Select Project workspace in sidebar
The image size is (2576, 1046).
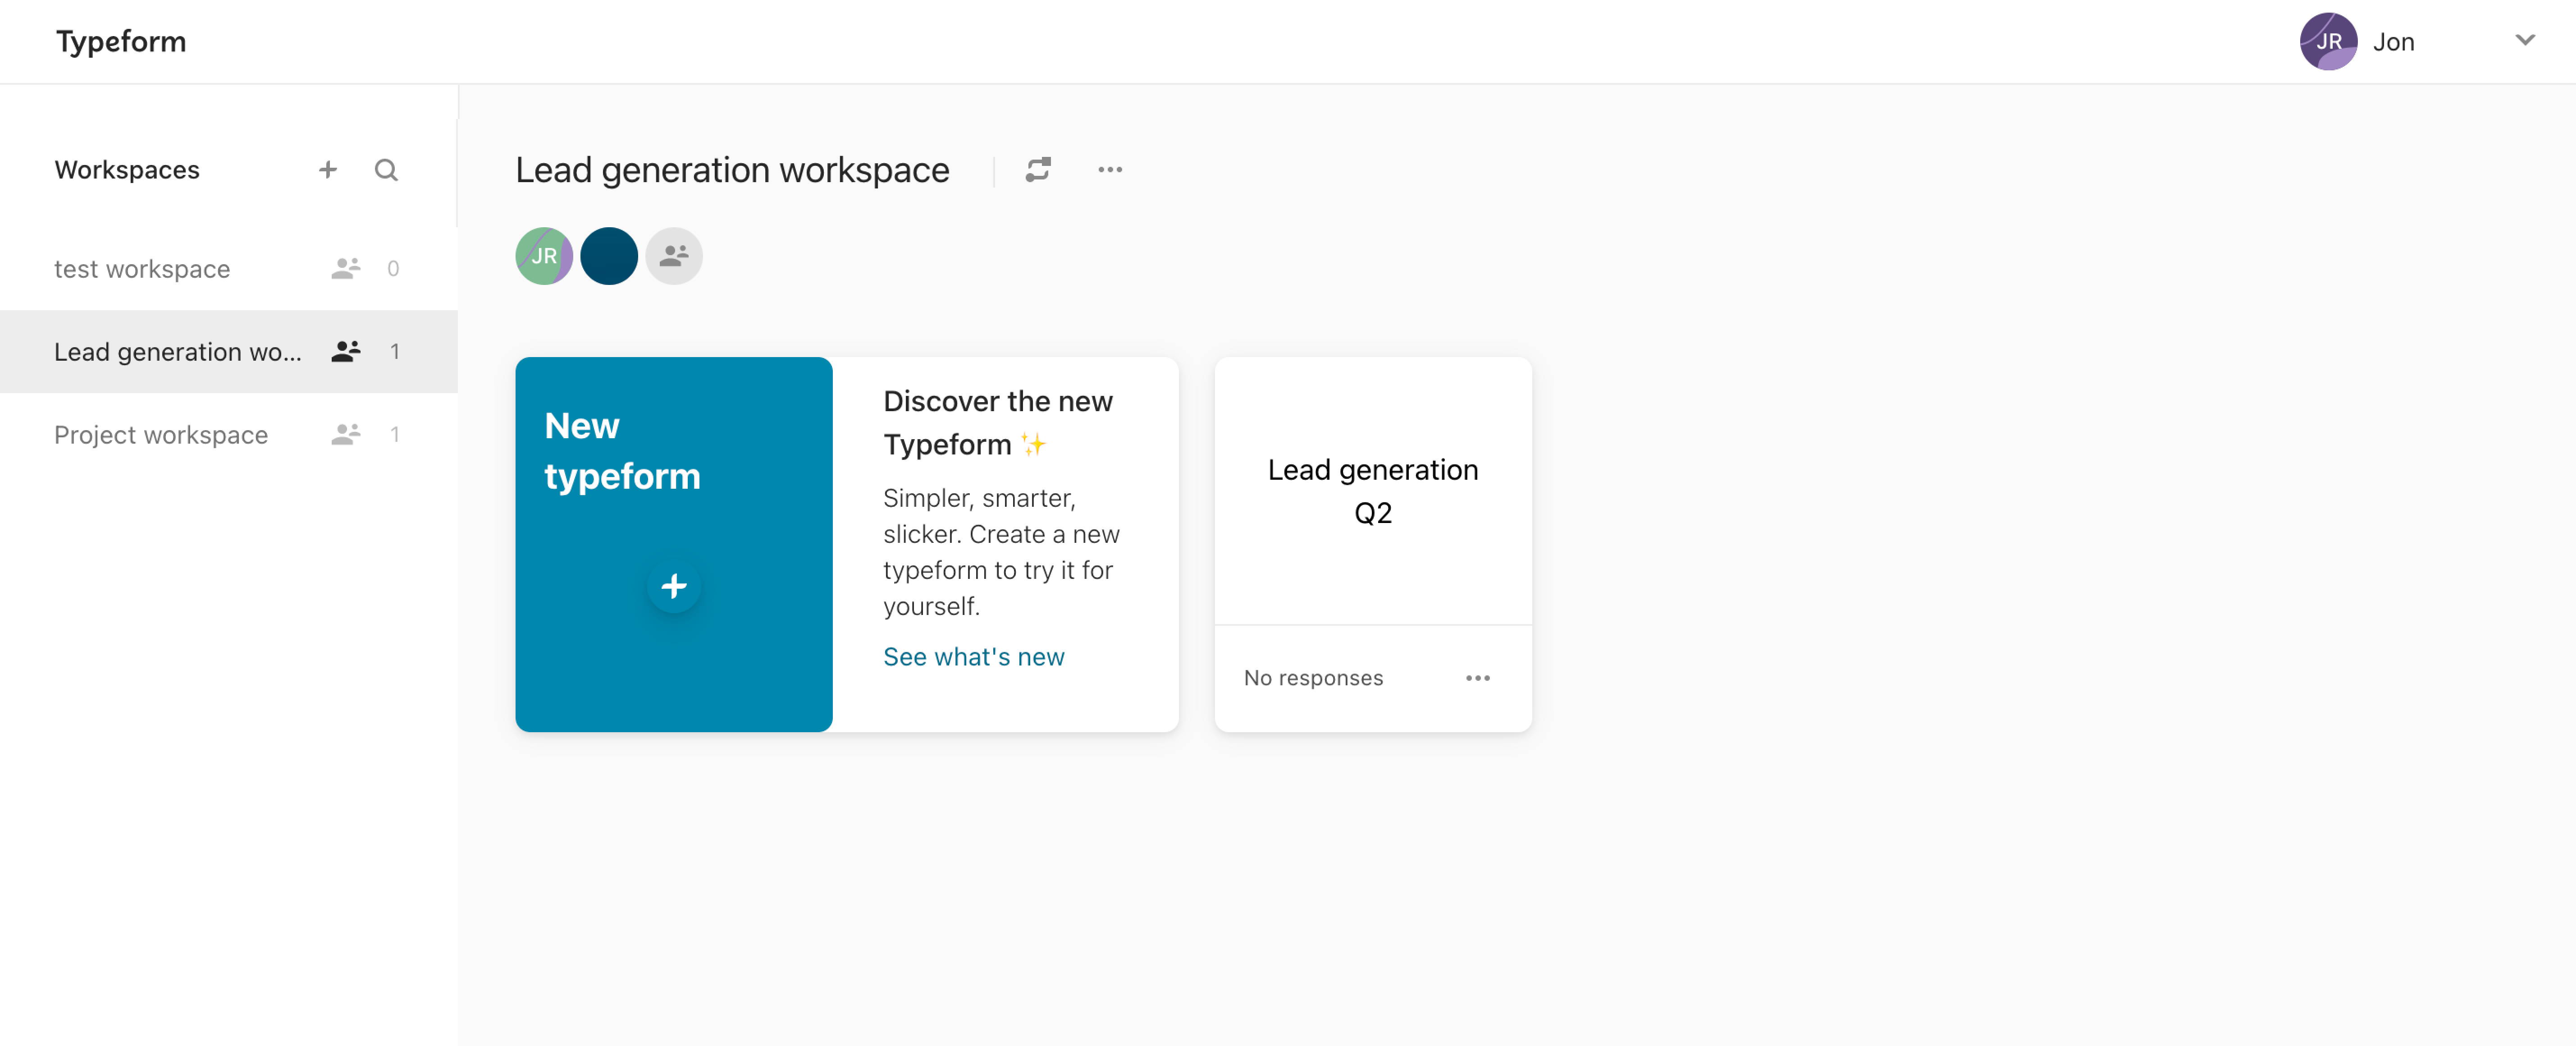(x=229, y=434)
